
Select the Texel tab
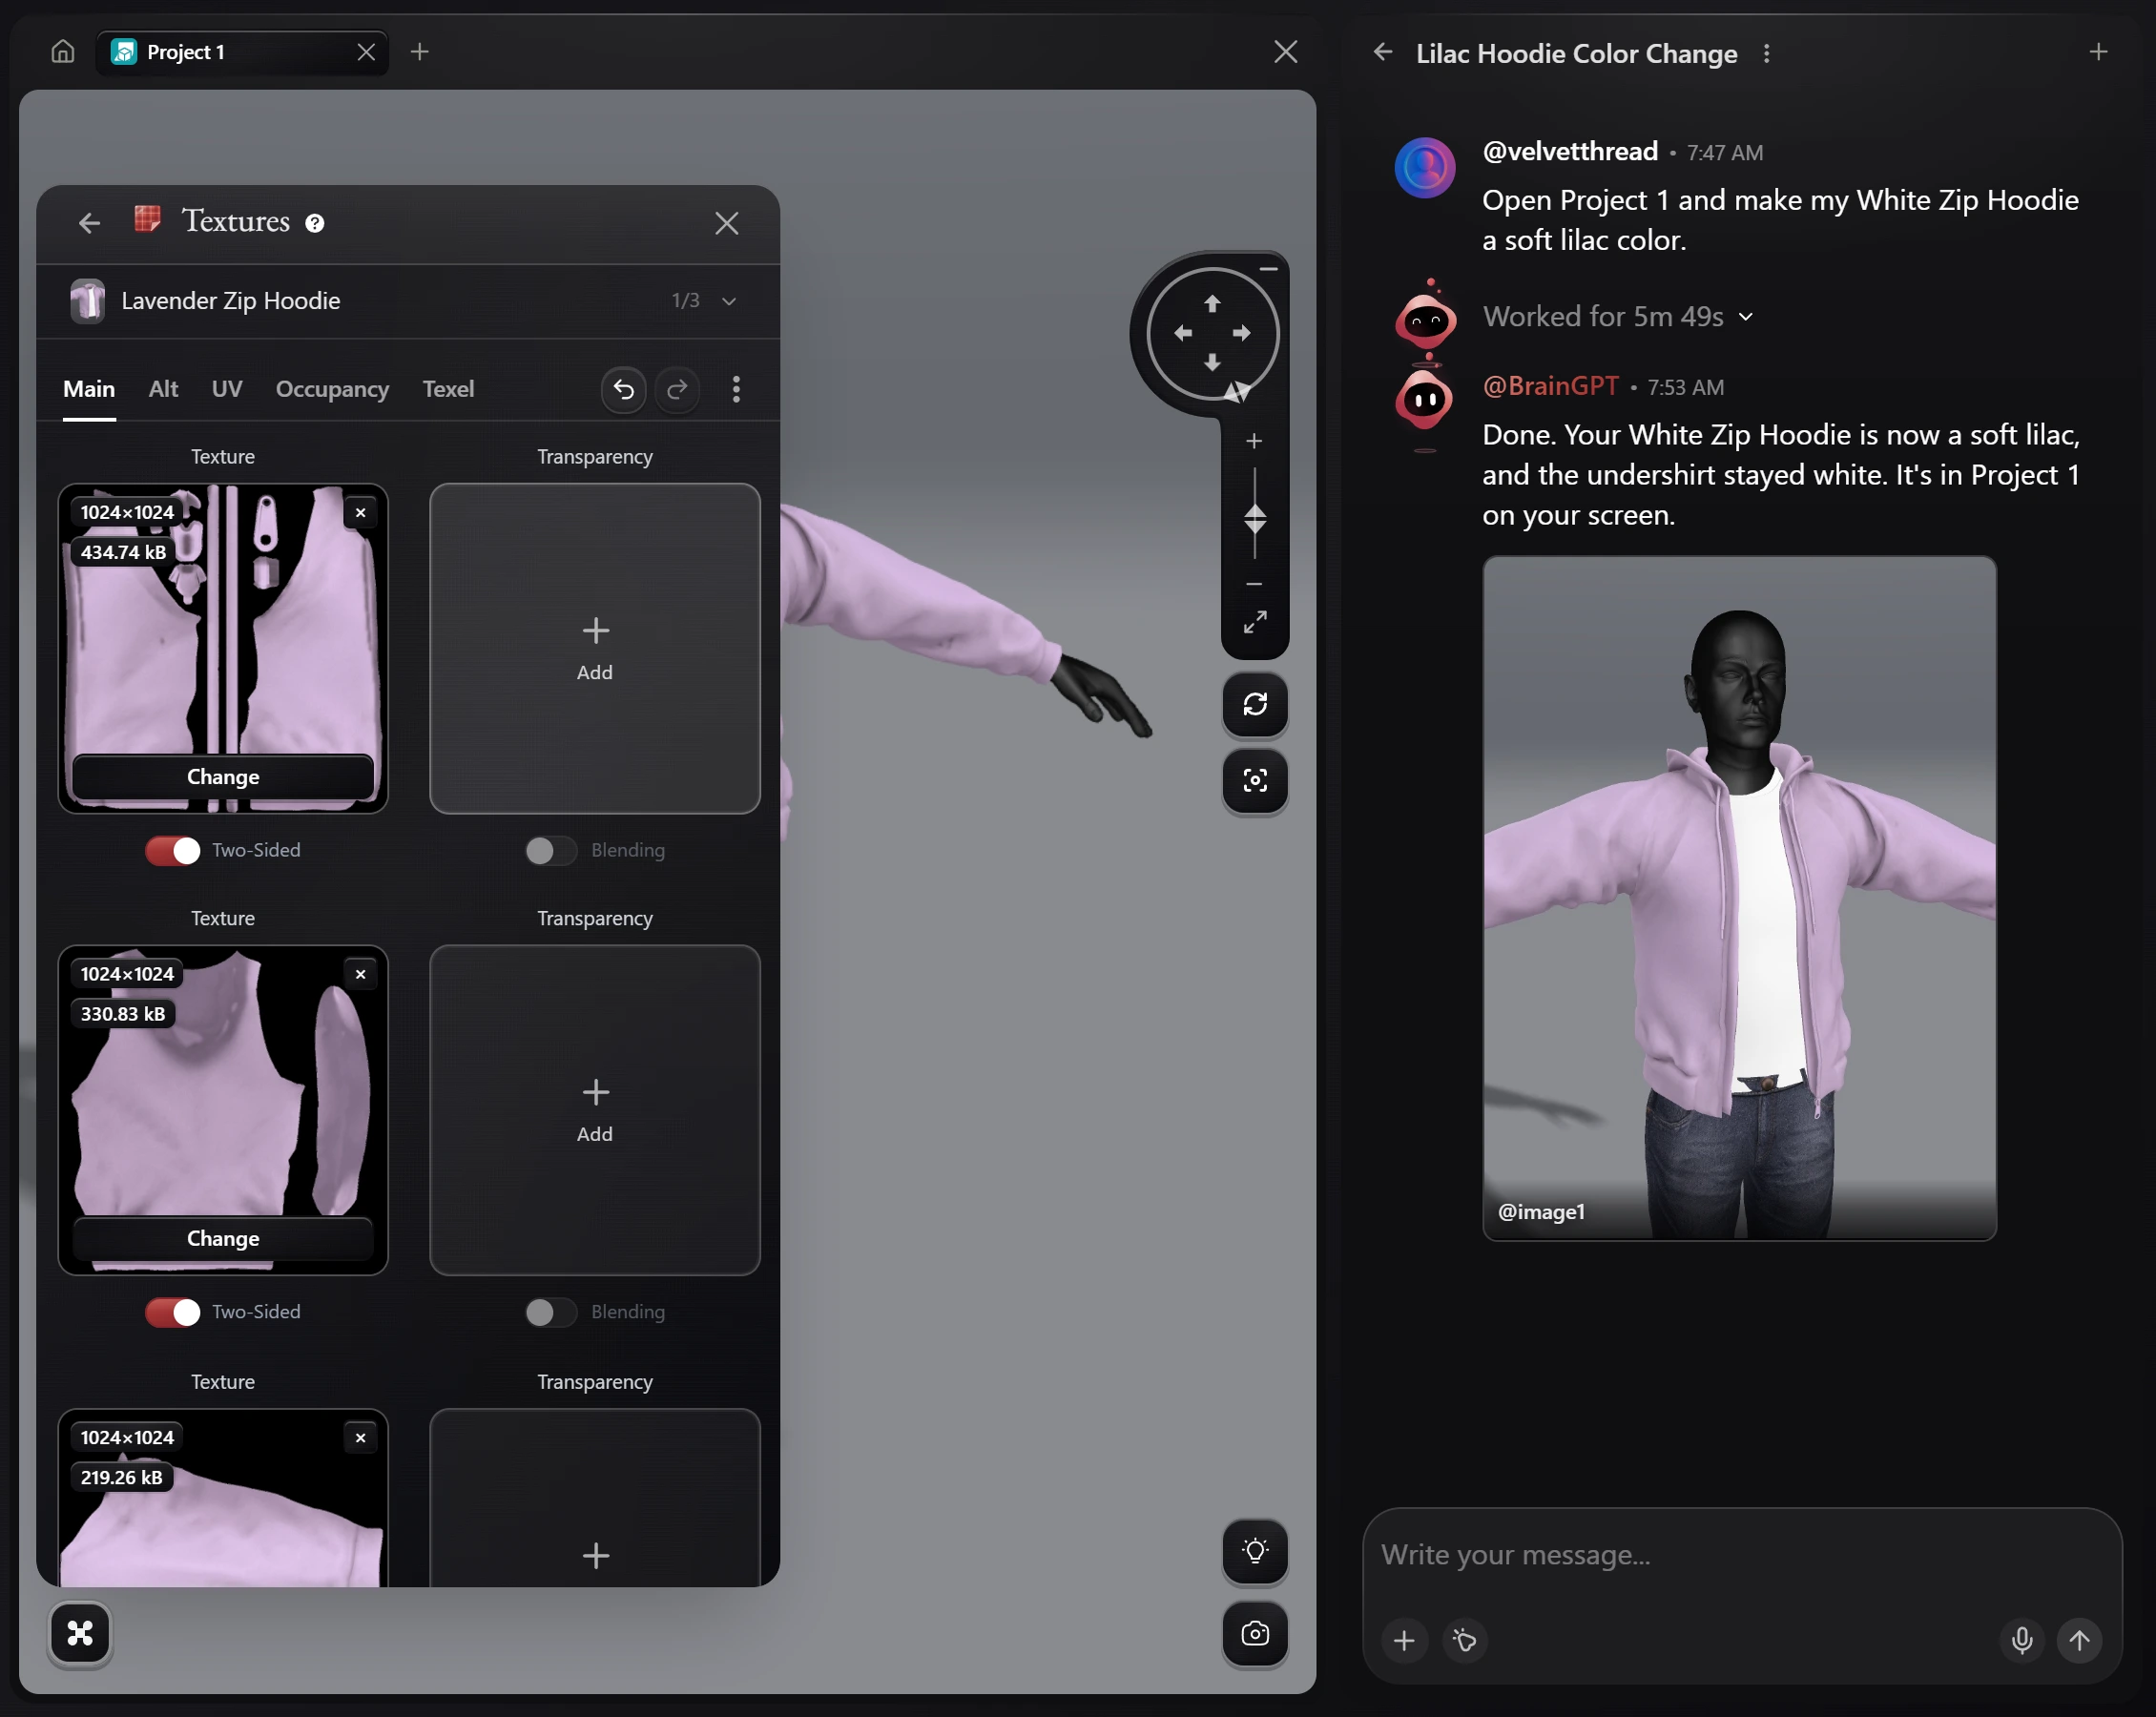pos(448,389)
